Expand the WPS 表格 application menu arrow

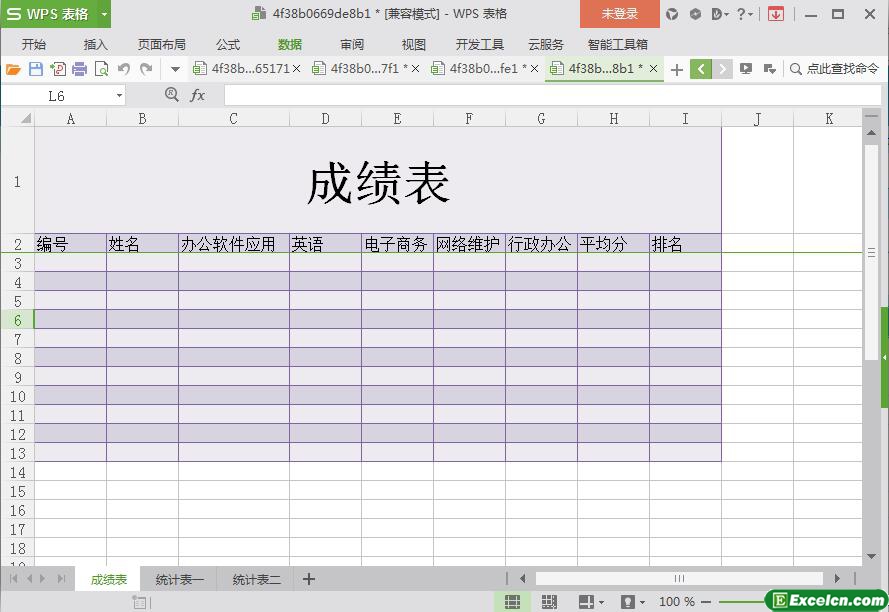click(104, 14)
